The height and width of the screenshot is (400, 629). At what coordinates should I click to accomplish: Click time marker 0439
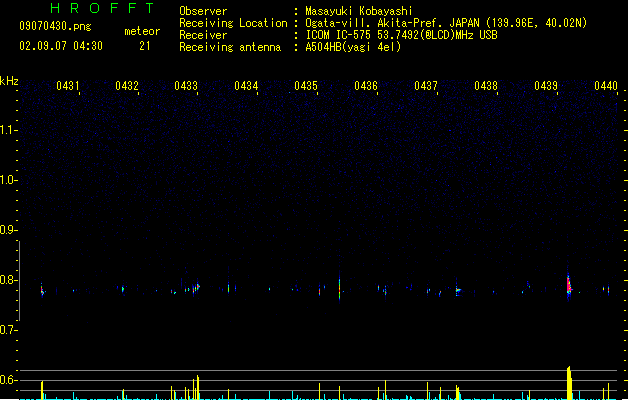[546, 86]
